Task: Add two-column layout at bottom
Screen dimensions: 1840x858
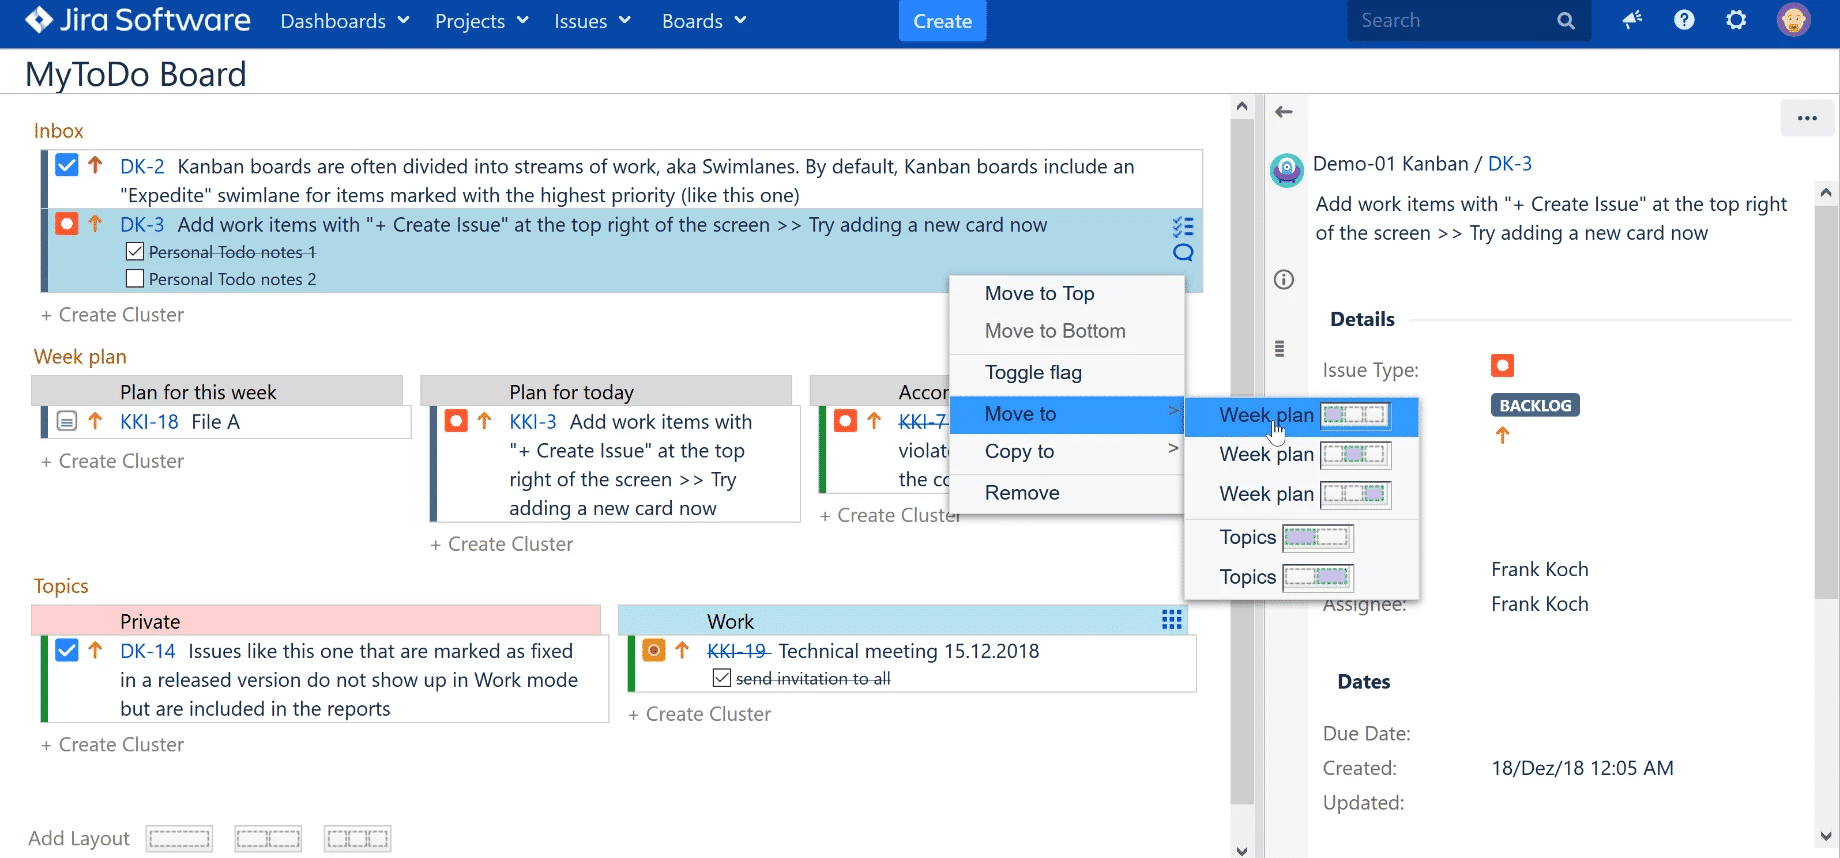Action: tap(268, 838)
